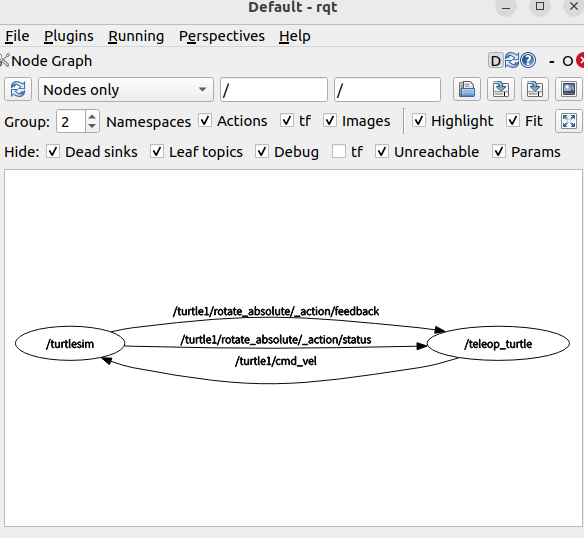Click the /turtle1/cmd_vel edge label
The image size is (584, 538).
[276, 361]
